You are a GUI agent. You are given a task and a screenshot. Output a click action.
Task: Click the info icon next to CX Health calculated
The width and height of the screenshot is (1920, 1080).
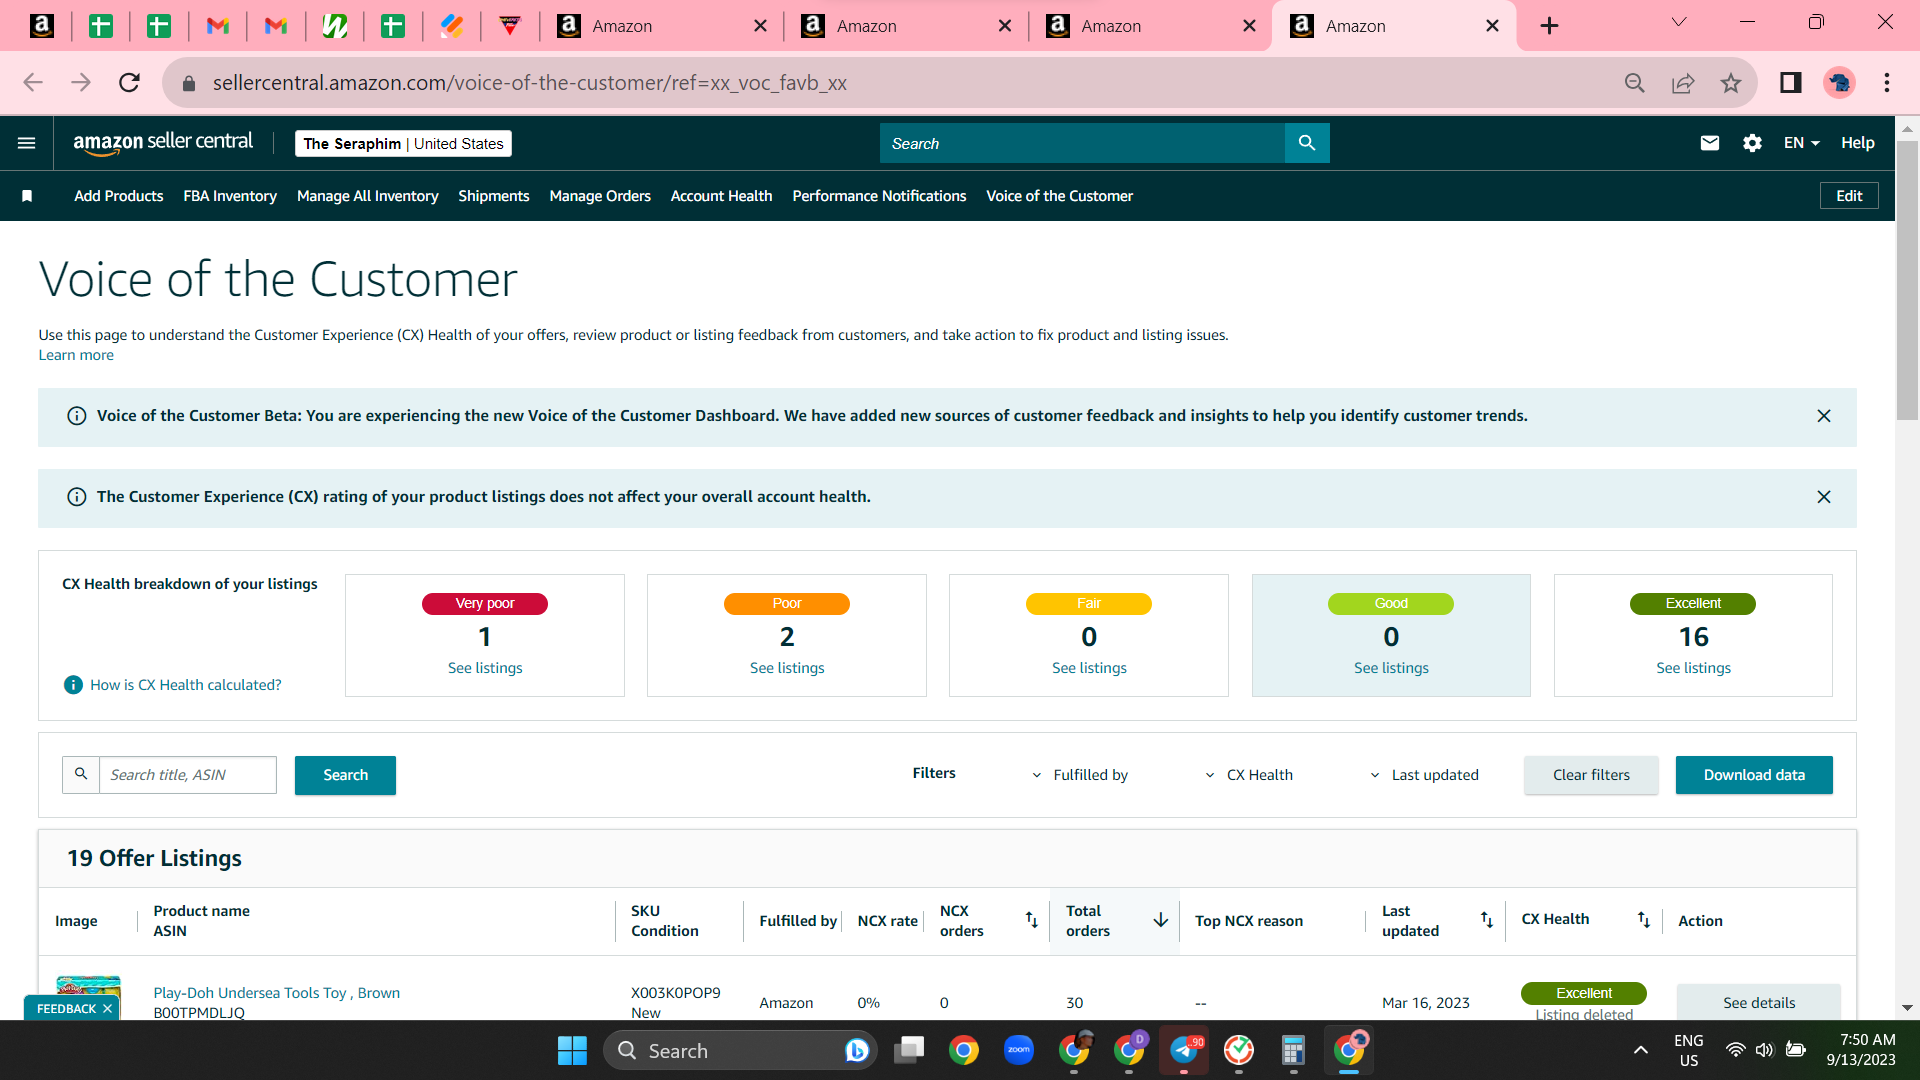click(x=73, y=685)
